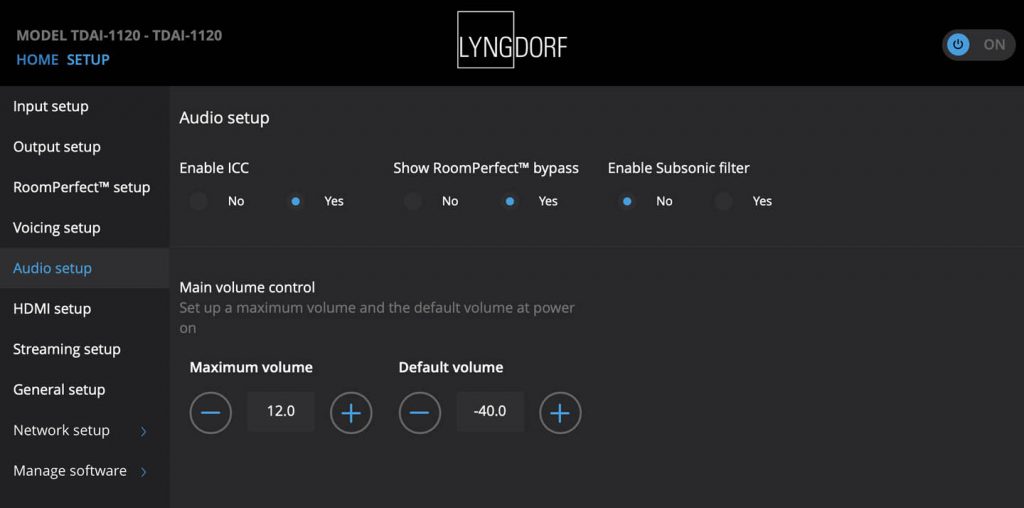Open Output setup page
The image size is (1024, 508).
84,147
